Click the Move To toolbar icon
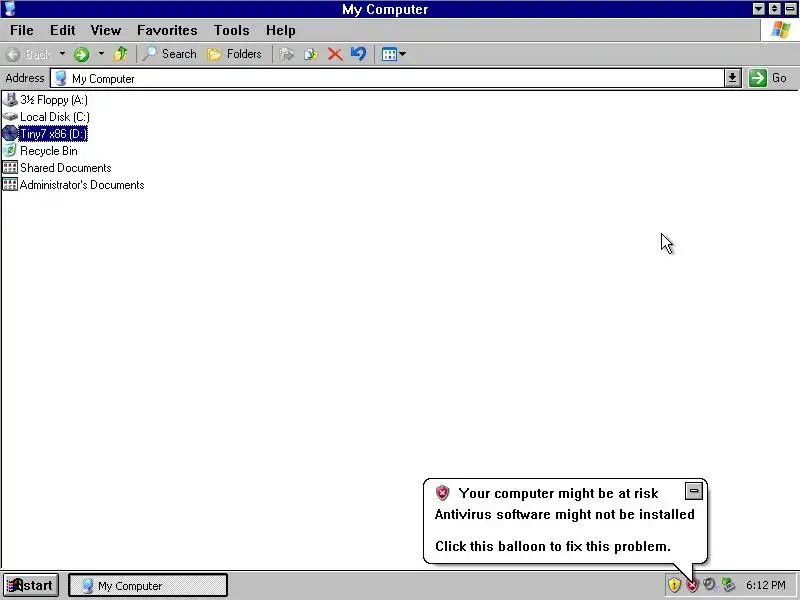The height and width of the screenshot is (600, 800). tap(288, 54)
